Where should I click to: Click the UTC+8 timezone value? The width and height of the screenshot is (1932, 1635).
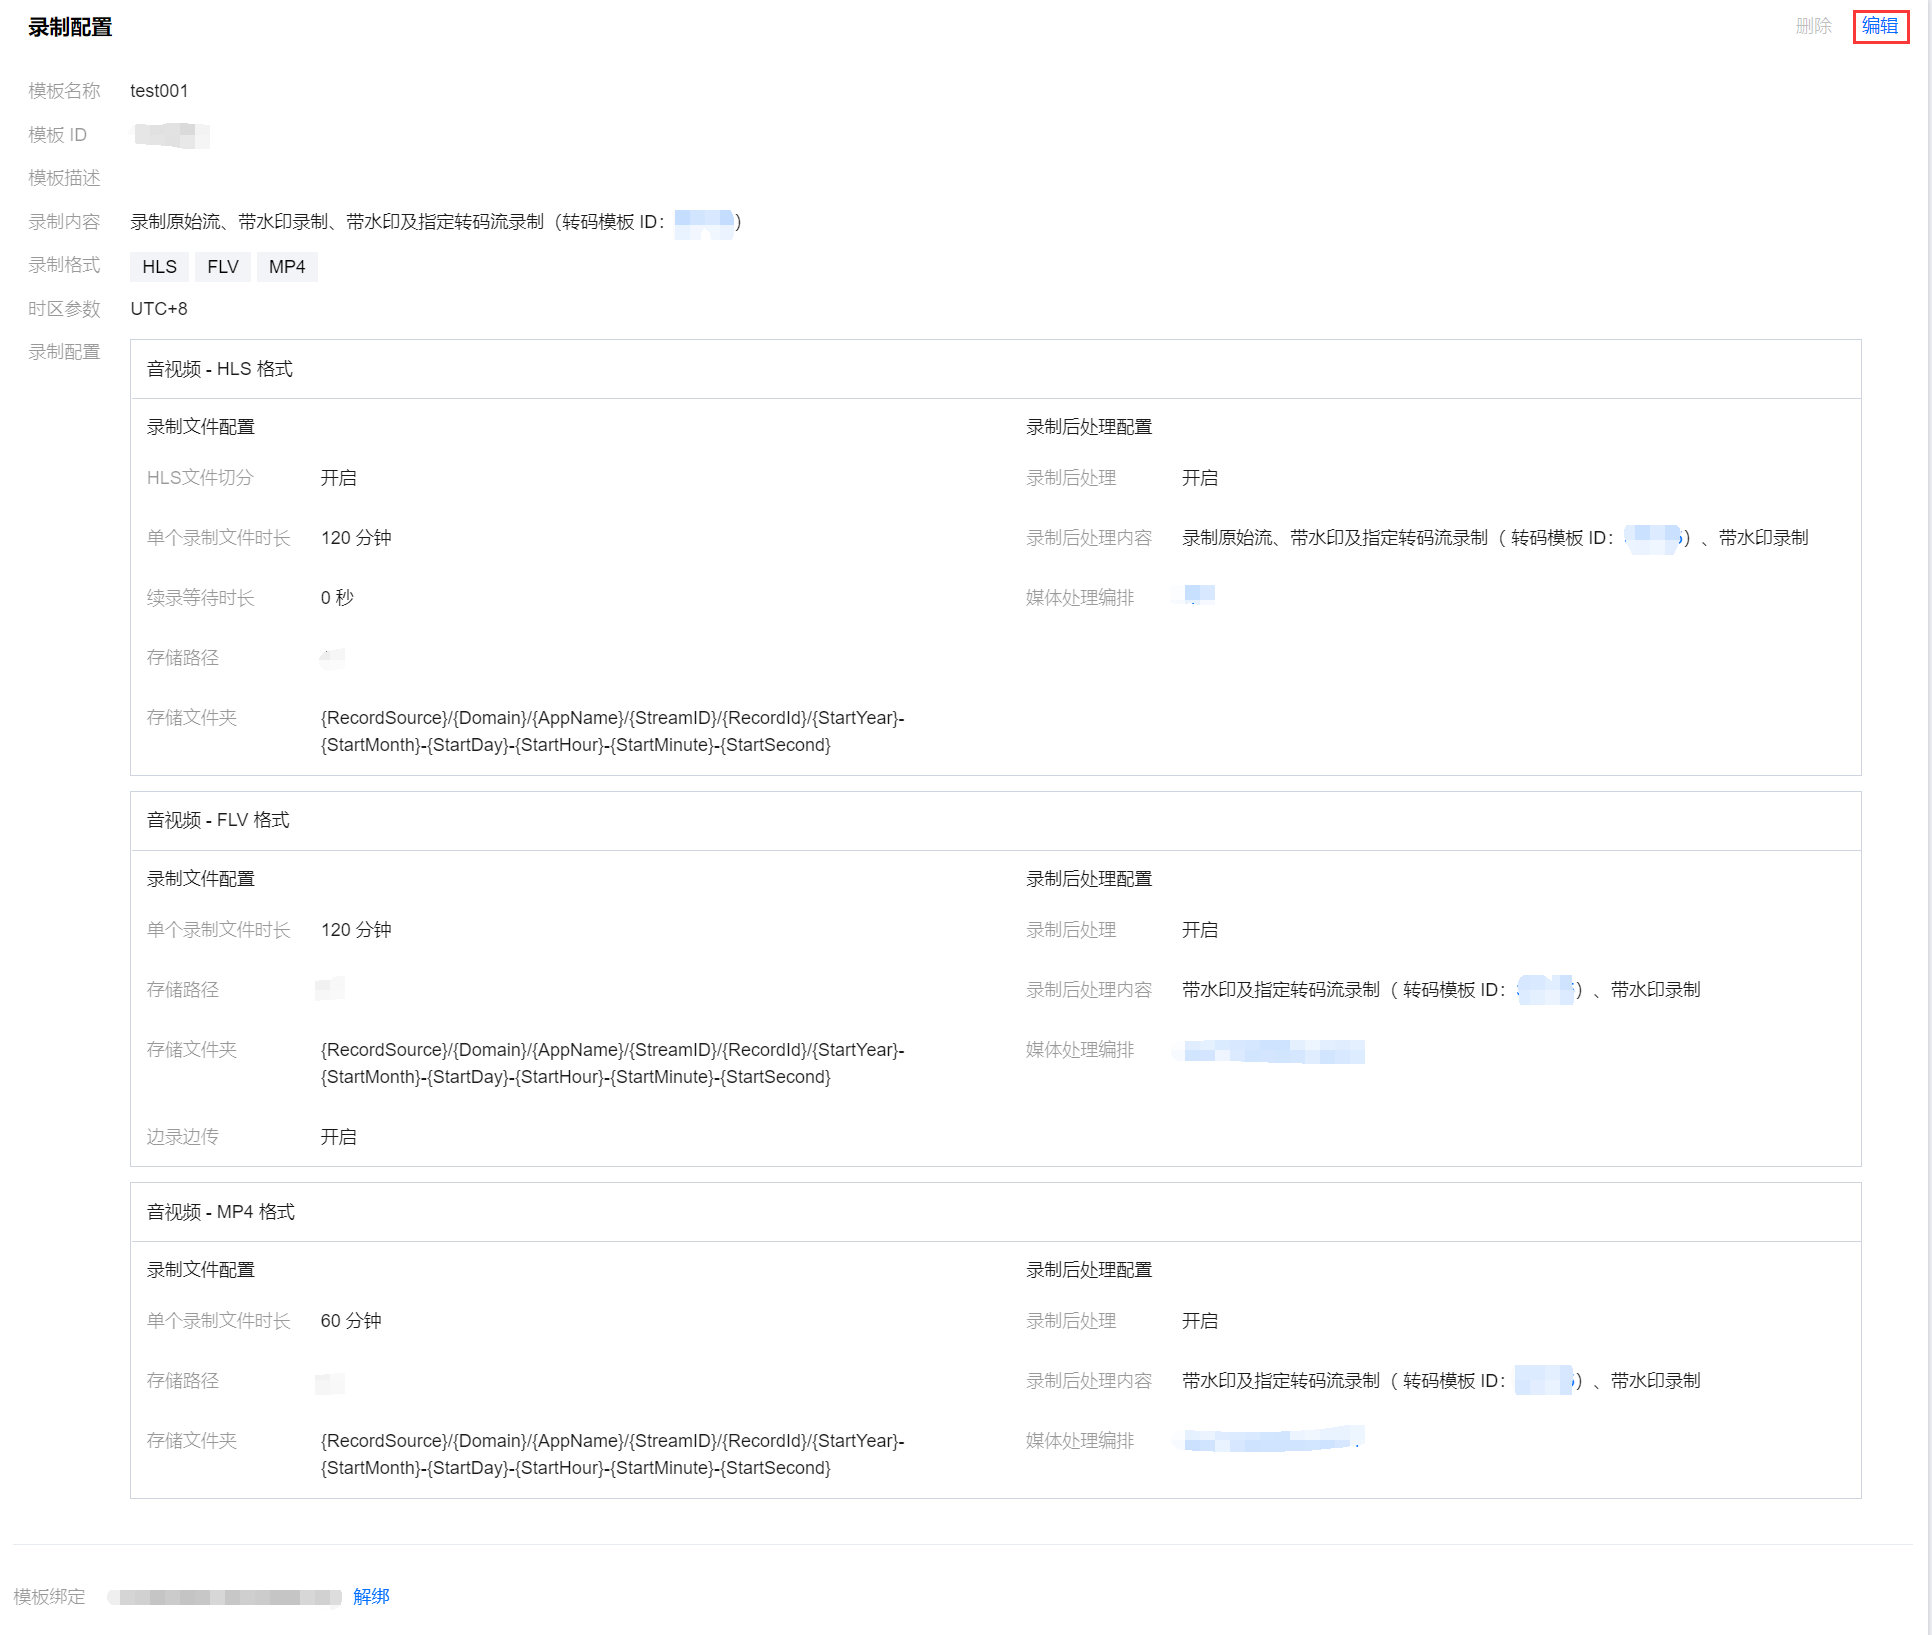pyautogui.click(x=159, y=309)
